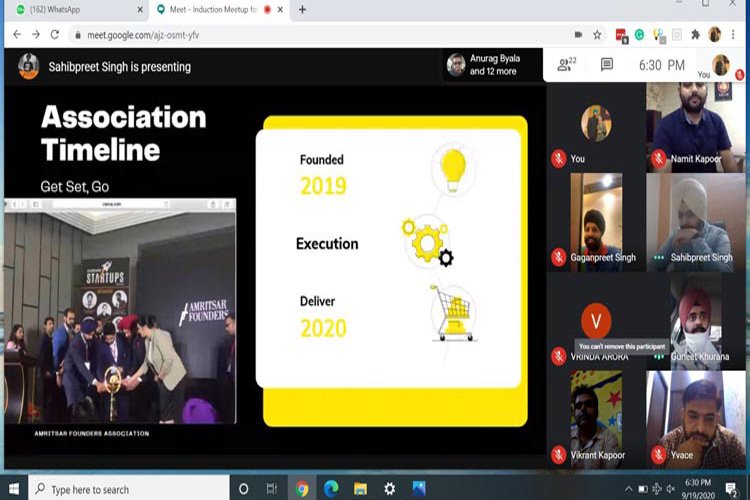Click the Amritsar Founders event photo
This screenshot has width=750, height=500.
pos(120,316)
